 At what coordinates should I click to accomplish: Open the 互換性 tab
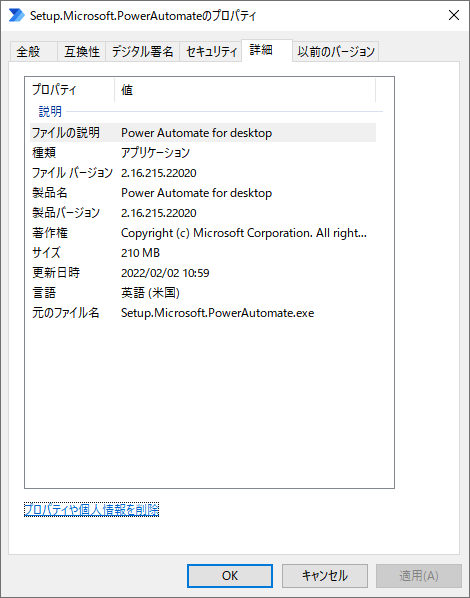pyautogui.click(x=81, y=51)
